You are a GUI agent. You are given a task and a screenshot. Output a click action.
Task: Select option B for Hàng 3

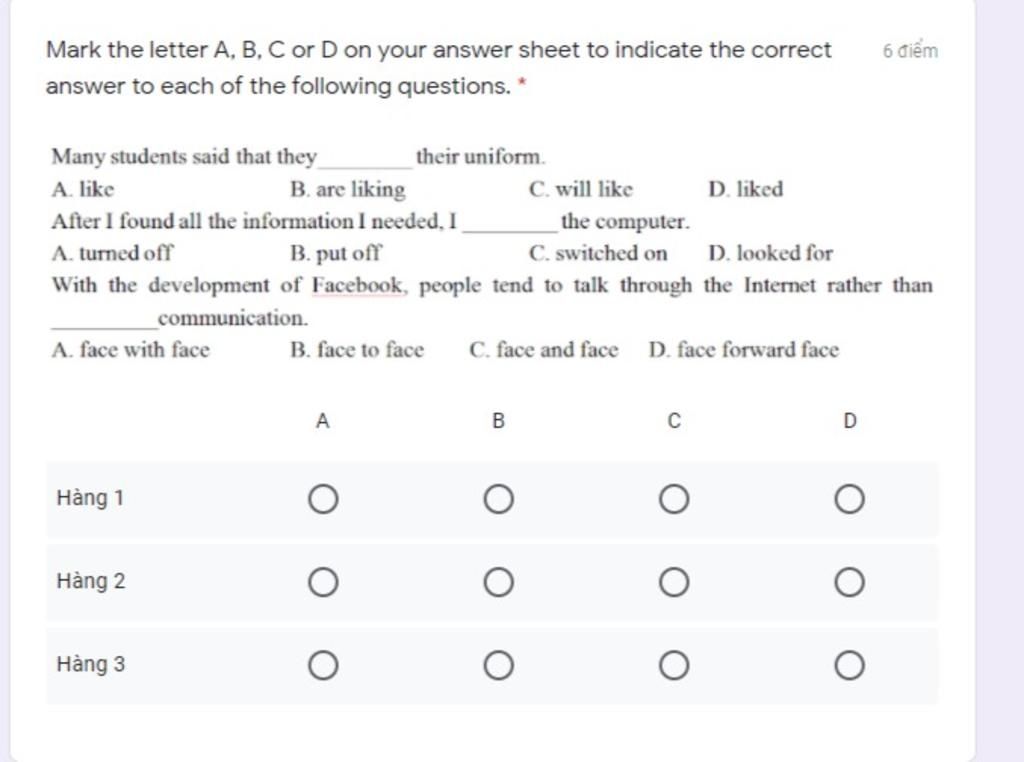(499, 665)
